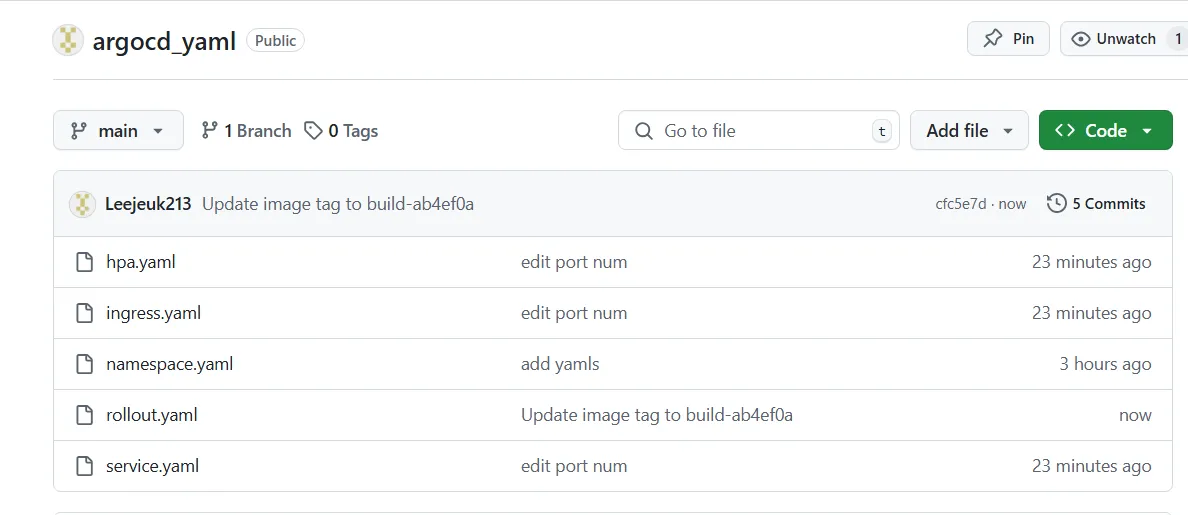Open the namespace.yaml file
1188x515 pixels.
click(170, 364)
